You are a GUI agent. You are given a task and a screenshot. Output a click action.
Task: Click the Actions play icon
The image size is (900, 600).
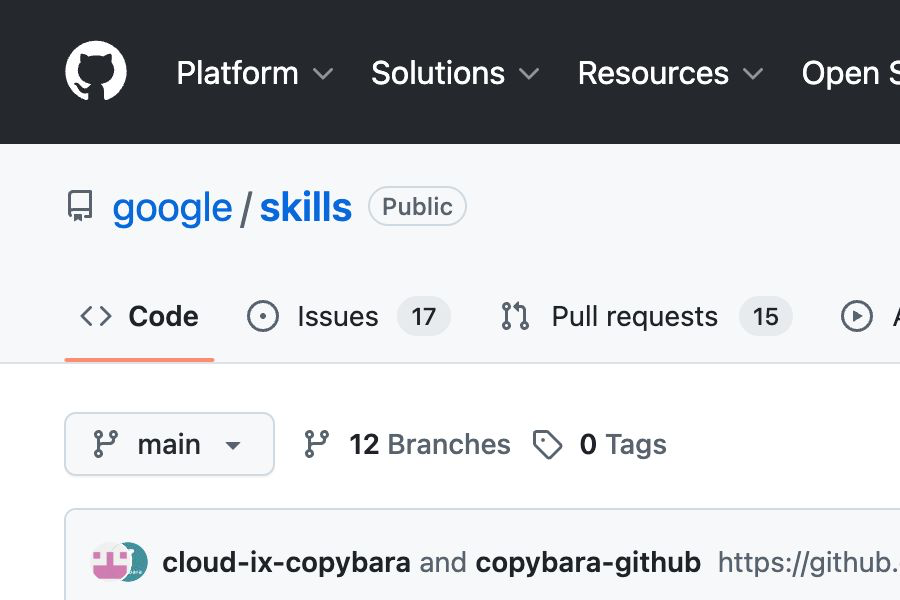[857, 316]
